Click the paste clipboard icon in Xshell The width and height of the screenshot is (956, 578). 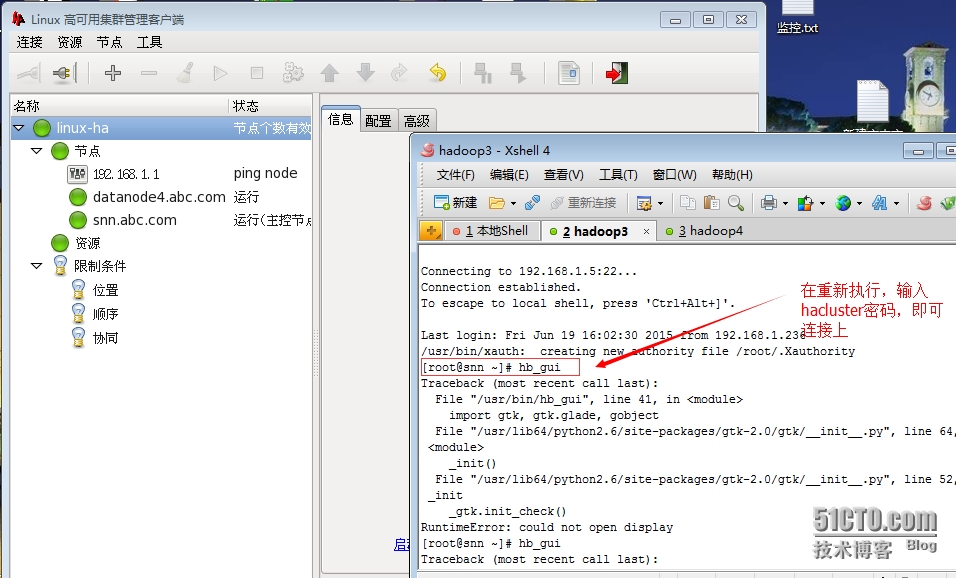pos(711,202)
